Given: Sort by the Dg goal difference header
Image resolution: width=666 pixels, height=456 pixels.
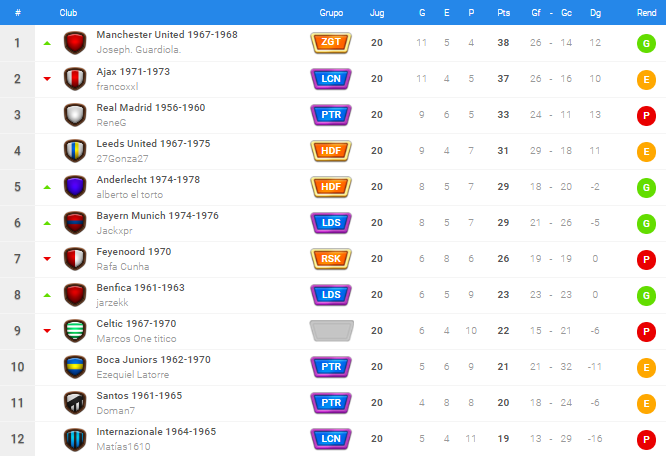Looking at the screenshot, I should tap(595, 13).
